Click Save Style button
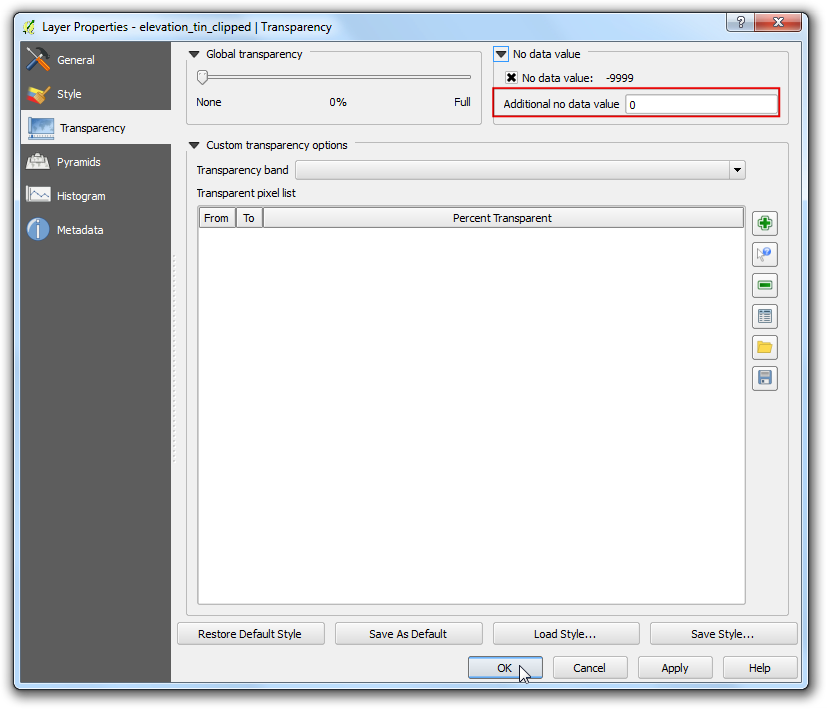 [x=723, y=634]
